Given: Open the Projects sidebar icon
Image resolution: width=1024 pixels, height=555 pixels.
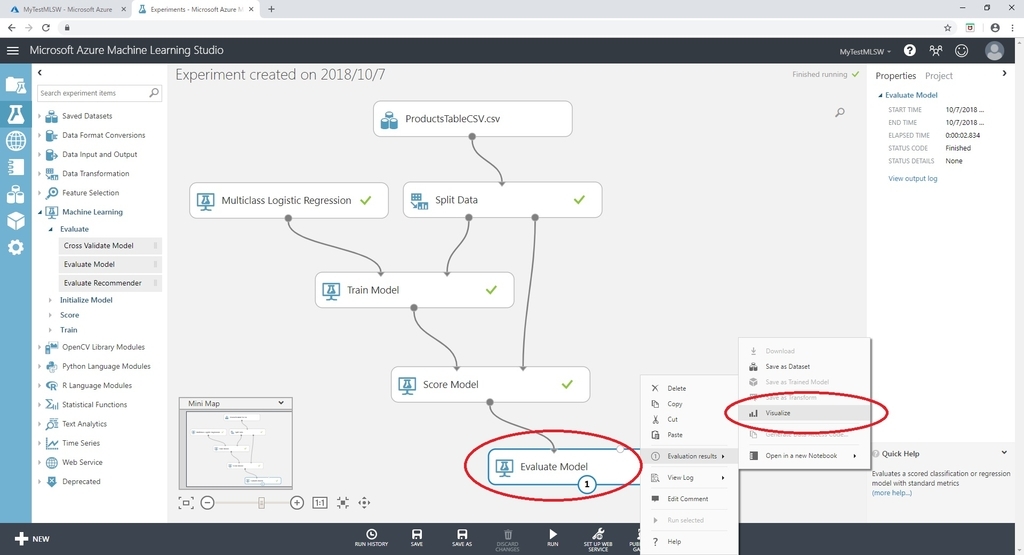Looking at the screenshot, I should click(16, 86).
